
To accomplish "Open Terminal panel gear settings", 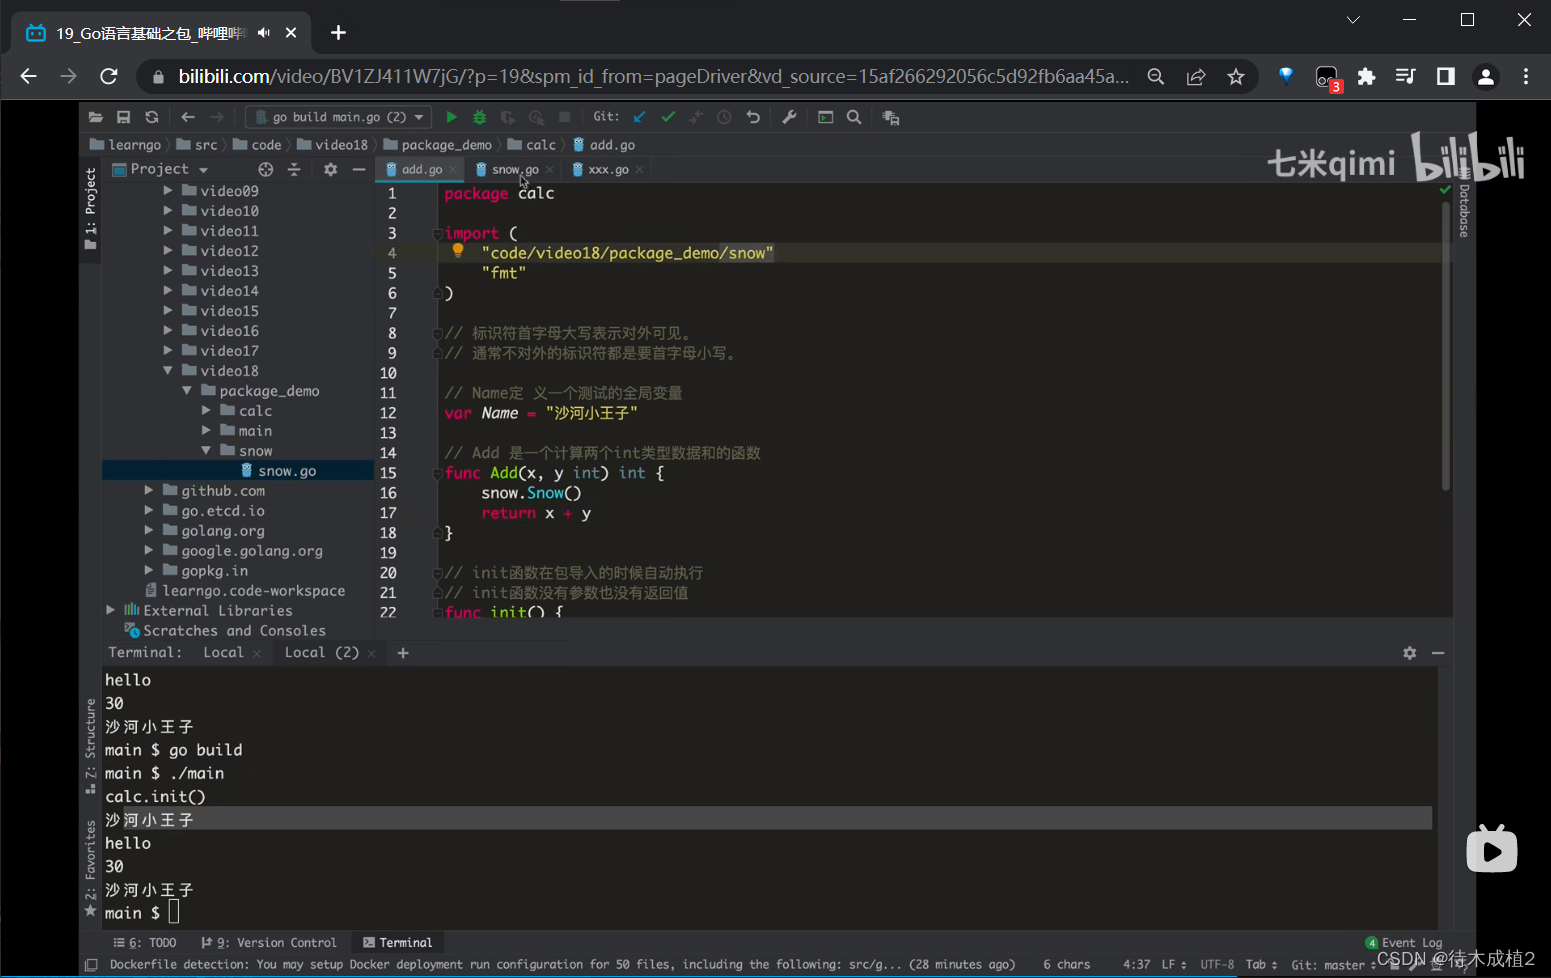I will click(x=1410, y=653).
